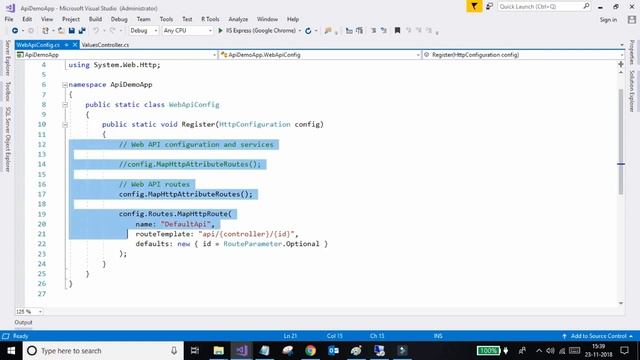Screen dimensions: 640x360
Task: Open the Solution Explorer side tab
Action: point(632,91)
